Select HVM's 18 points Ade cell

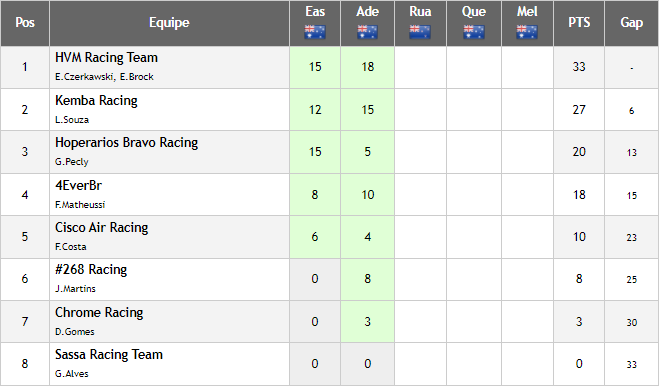(x=367, y=67)
